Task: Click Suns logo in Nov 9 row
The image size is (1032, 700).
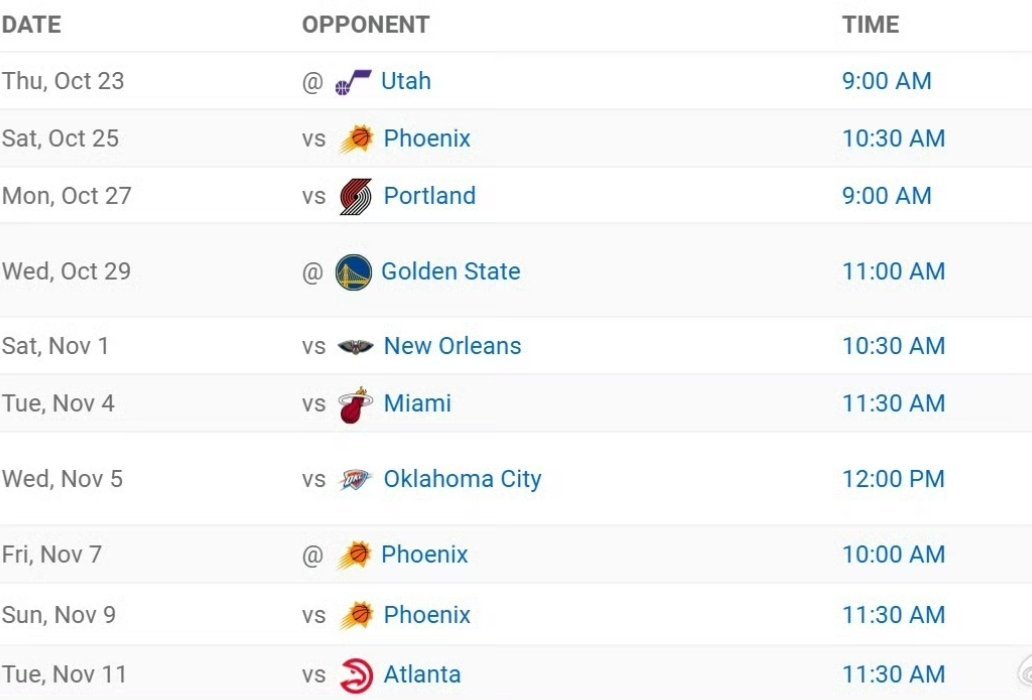Action: (356, 615)
